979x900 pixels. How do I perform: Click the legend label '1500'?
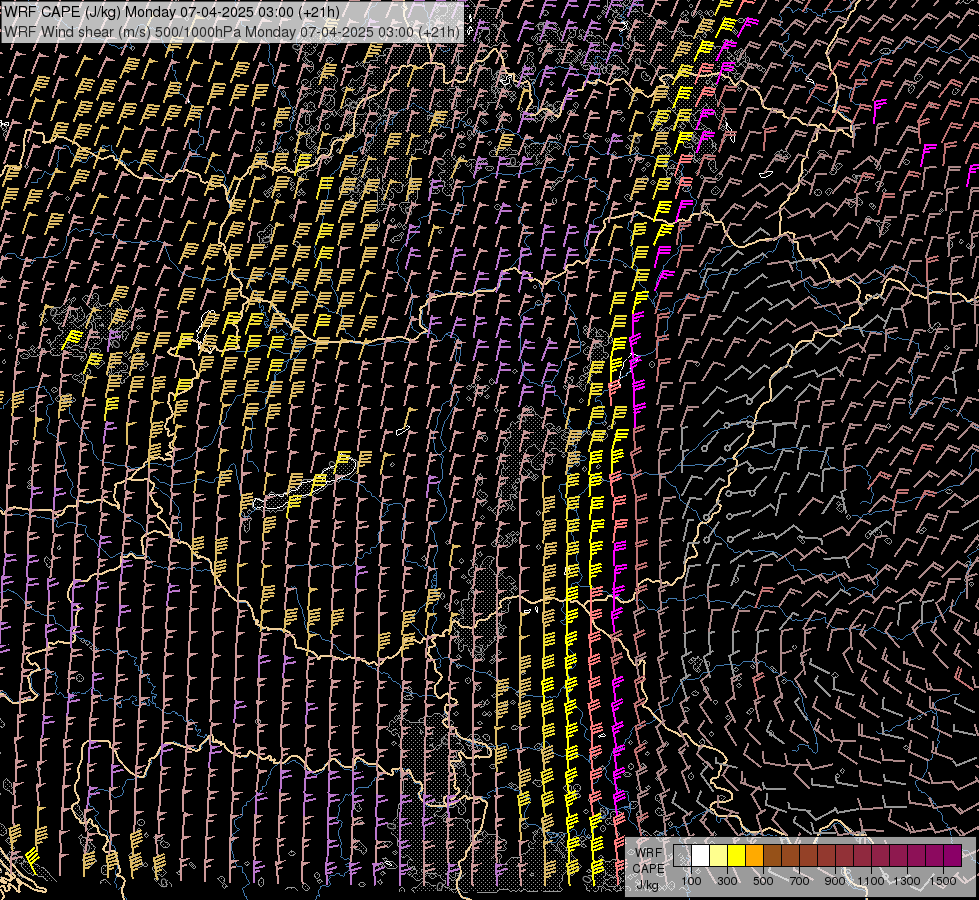943,881
